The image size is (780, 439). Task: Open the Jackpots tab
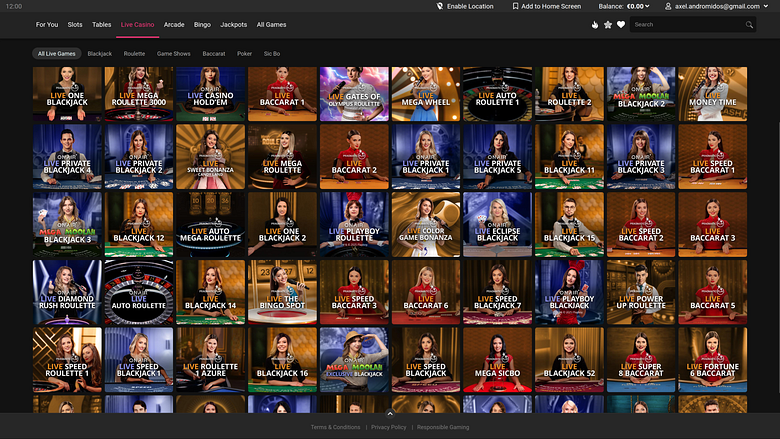click(x=233, y=24)
